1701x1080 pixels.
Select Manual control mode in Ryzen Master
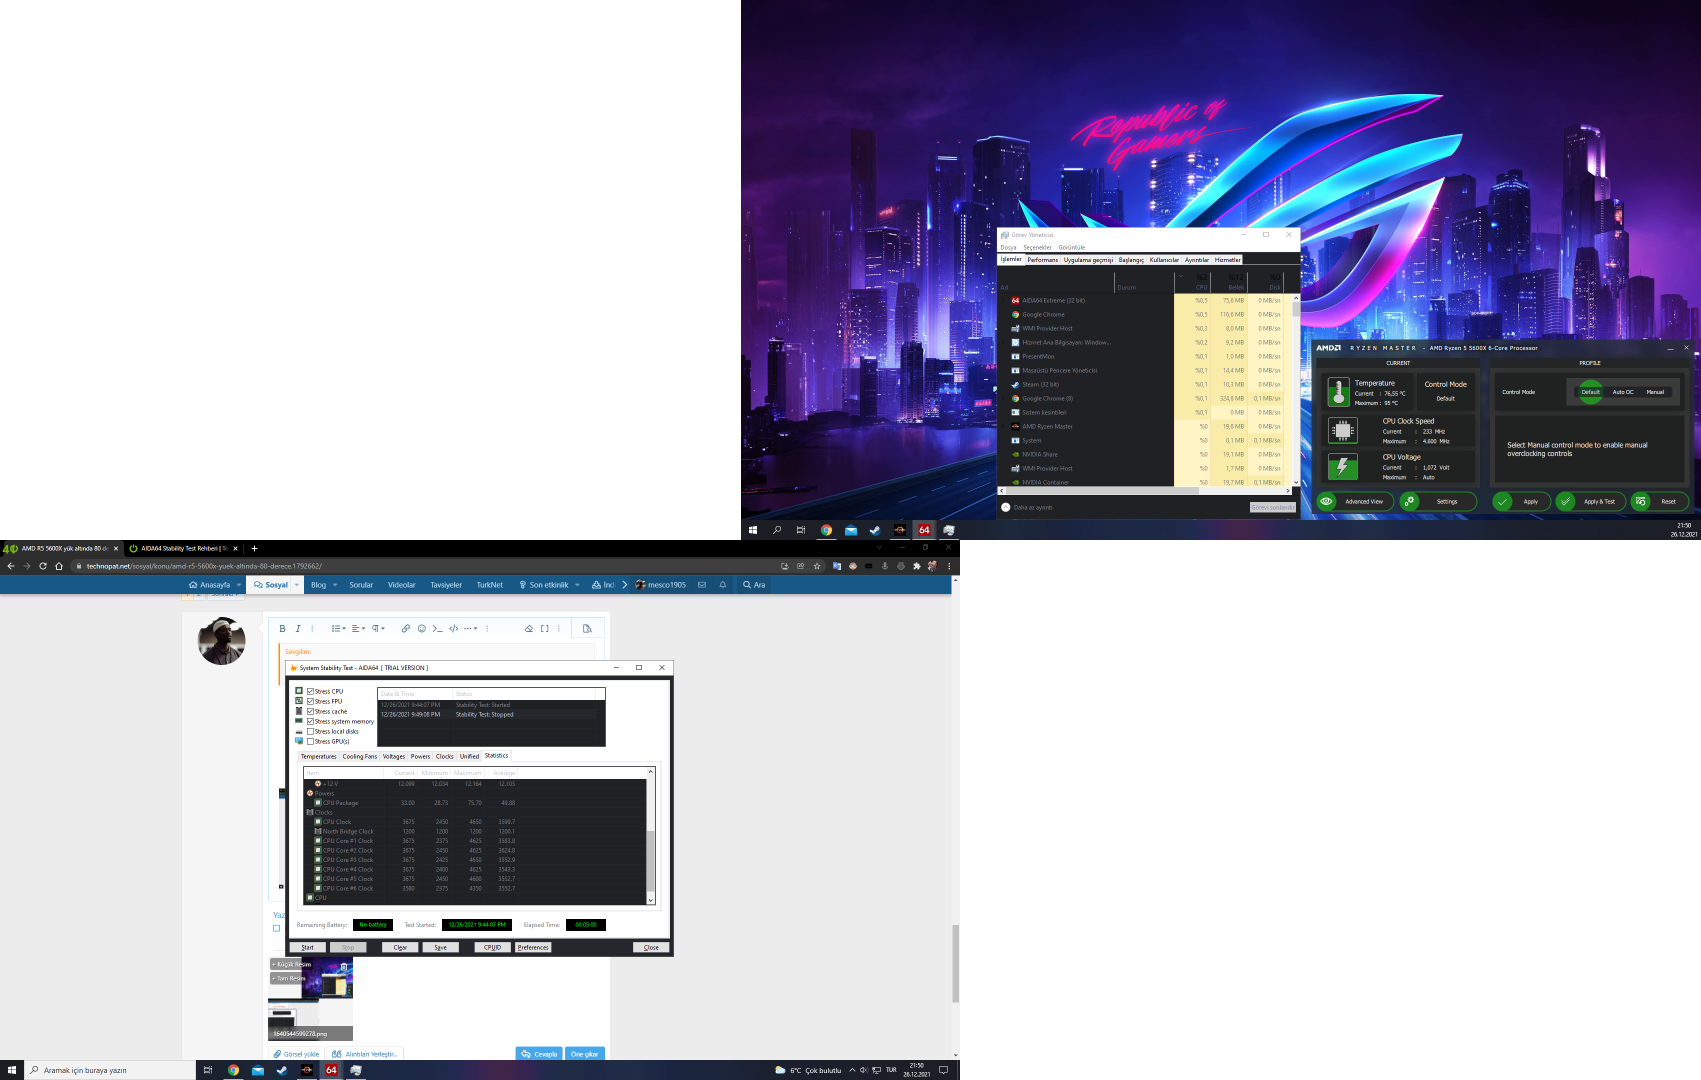(1655, 392)
